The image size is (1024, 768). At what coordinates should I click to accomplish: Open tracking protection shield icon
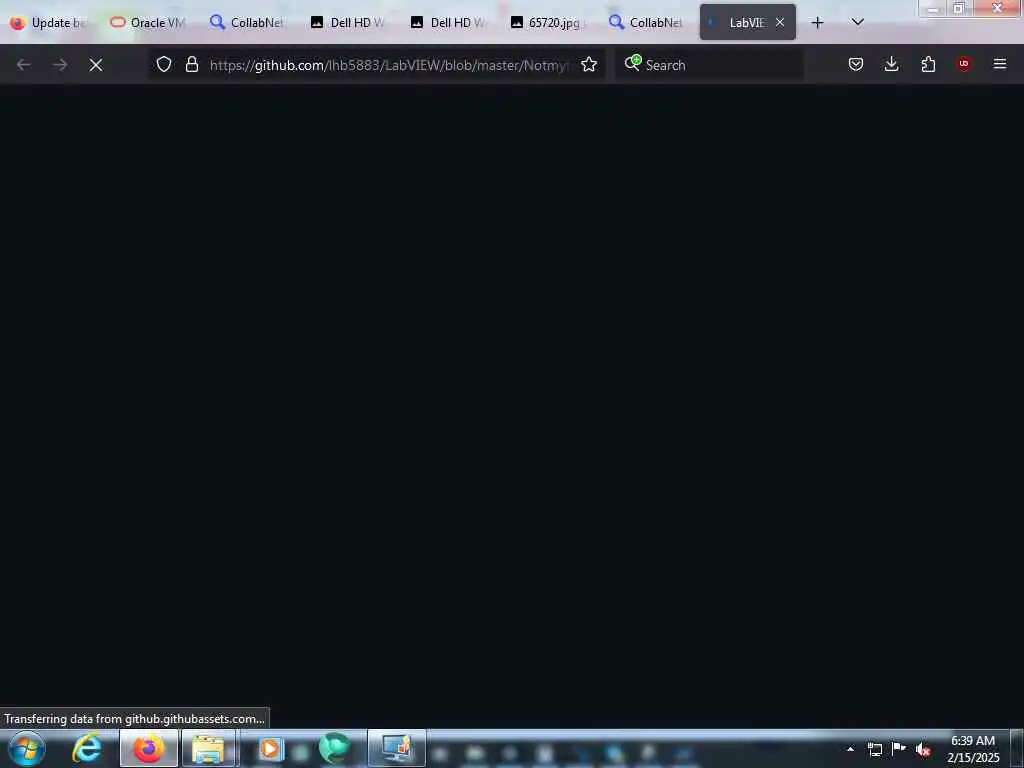164,64
